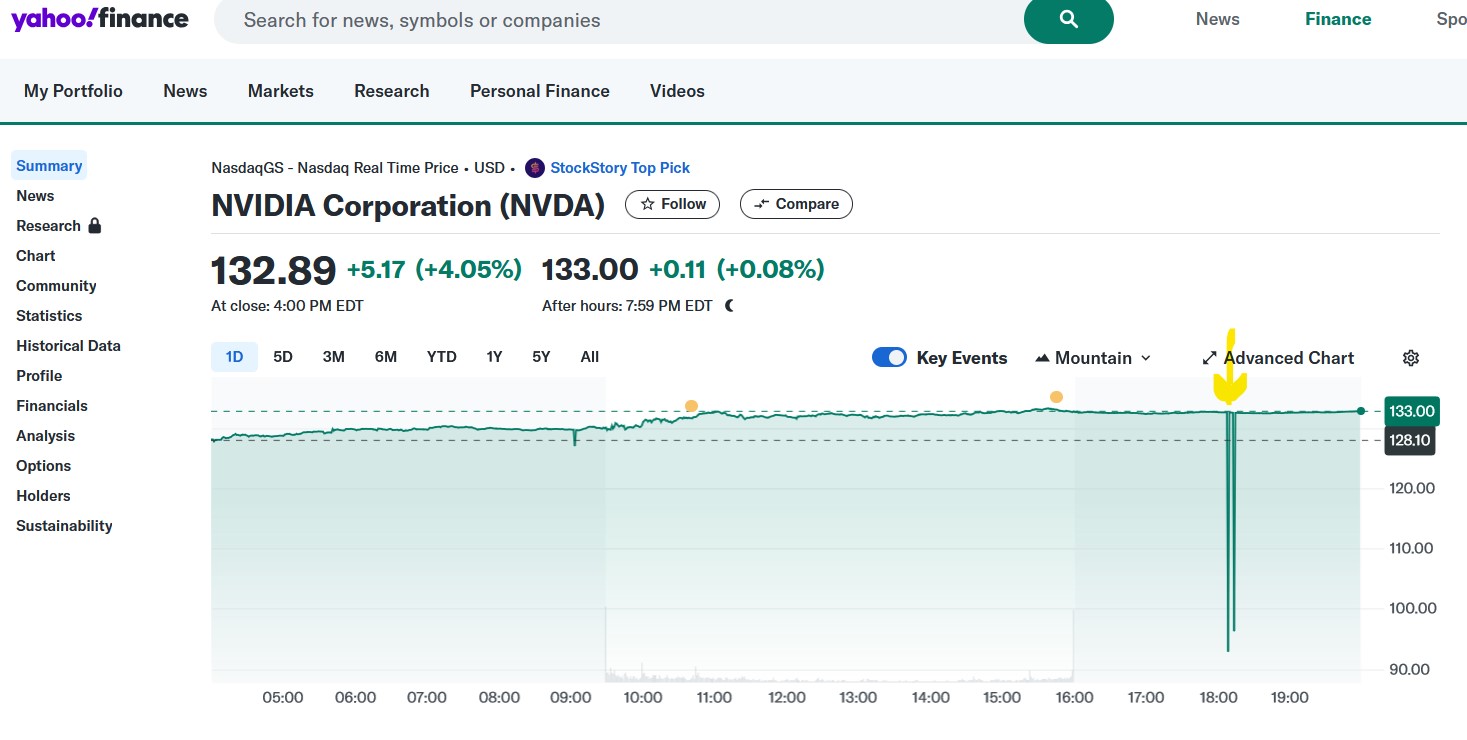Open the chart settings gear icon
The width and height of the screenshot is (1467, 740).
click(x=1410, y=357)
